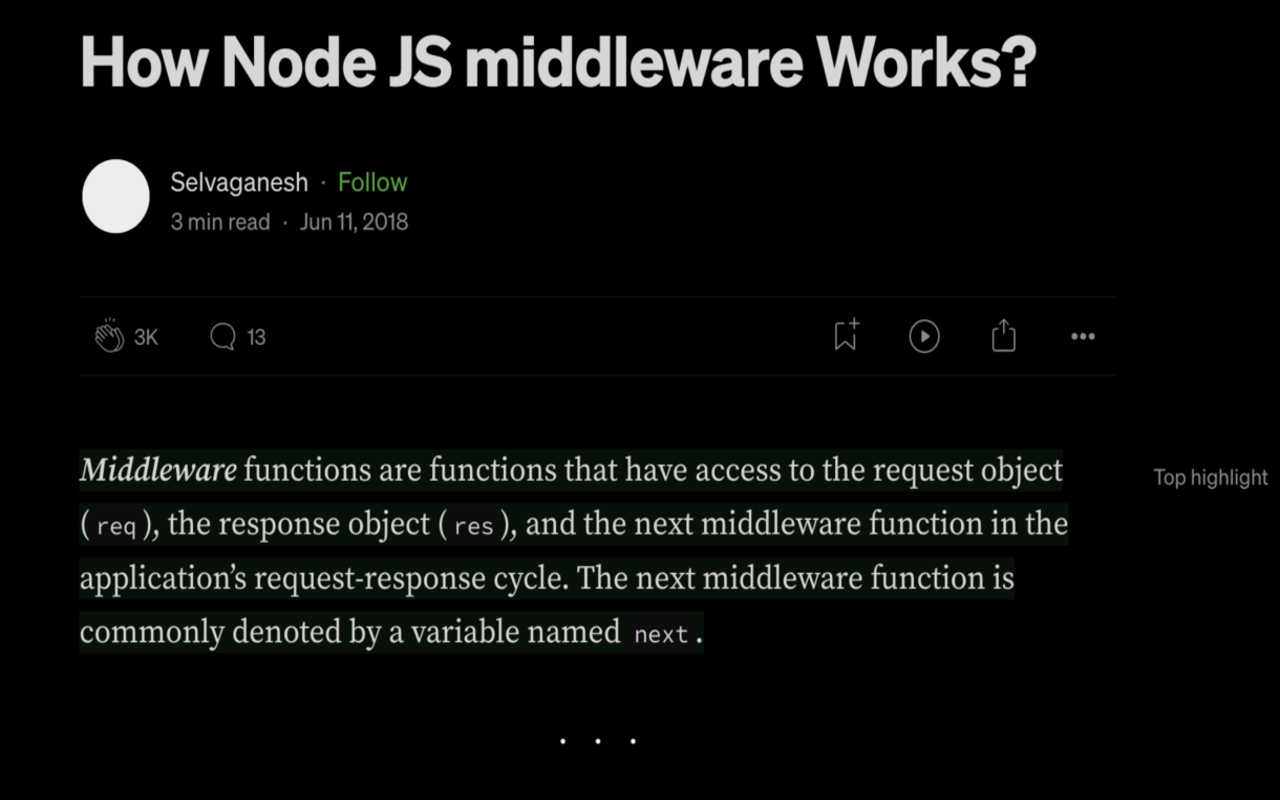Share this article
The height and width of the screenshot is (800, 1280).
1003,337
